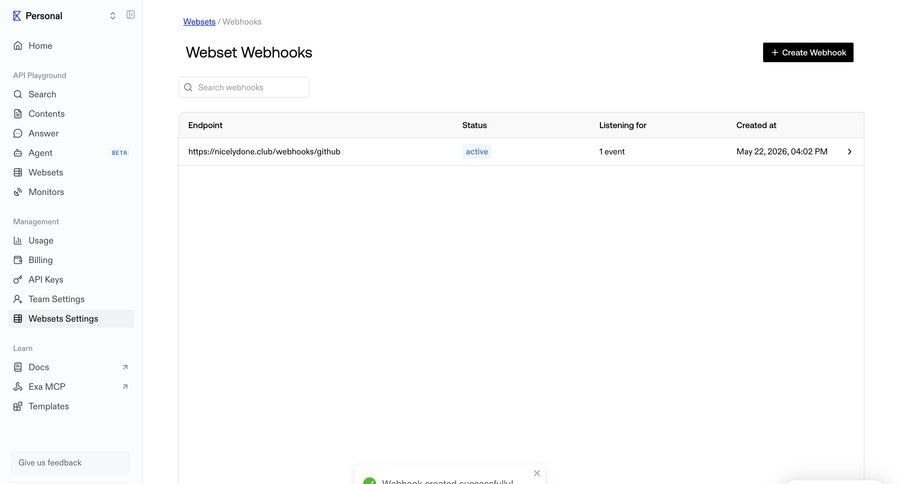Open the API Keys page
The height and width of the screenshot is (484, 900).
70,280
